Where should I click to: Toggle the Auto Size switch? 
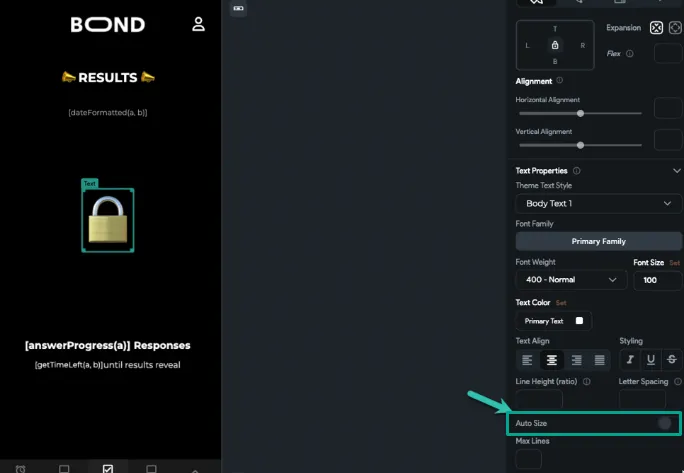point(664,423)
